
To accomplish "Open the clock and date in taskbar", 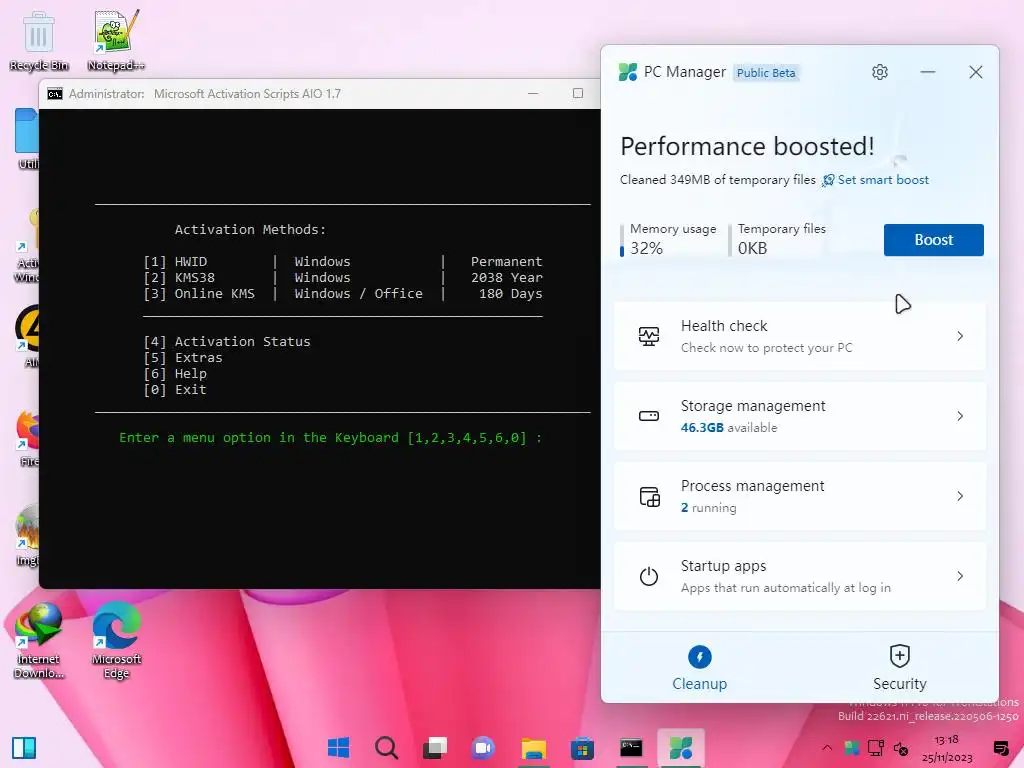I will (x=947, y=748).
